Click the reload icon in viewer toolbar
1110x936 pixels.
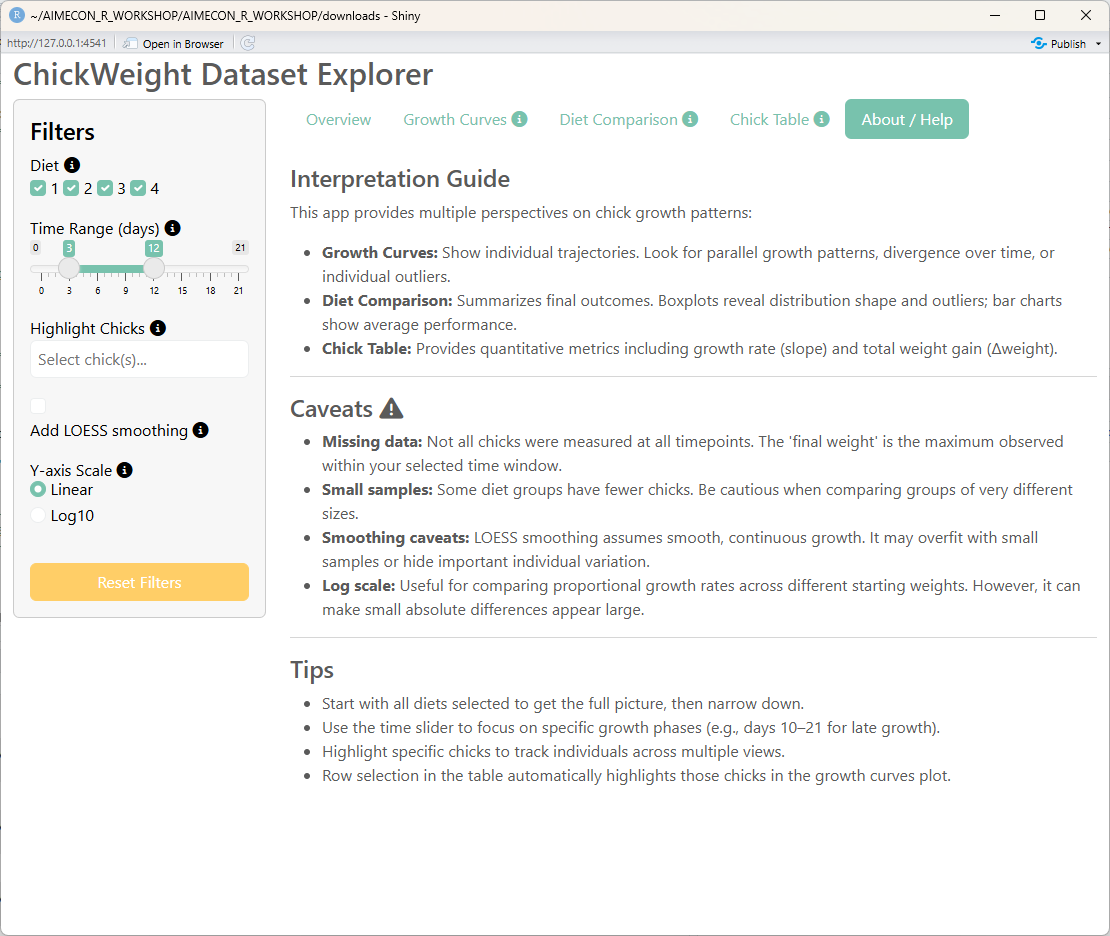[x=248, y=43]
